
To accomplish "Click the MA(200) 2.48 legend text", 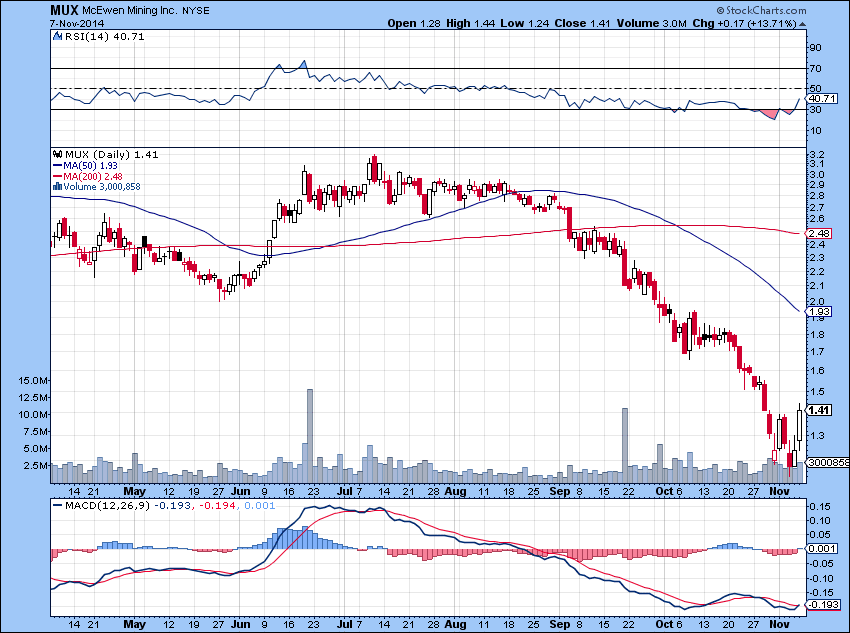I will point(93,177).
